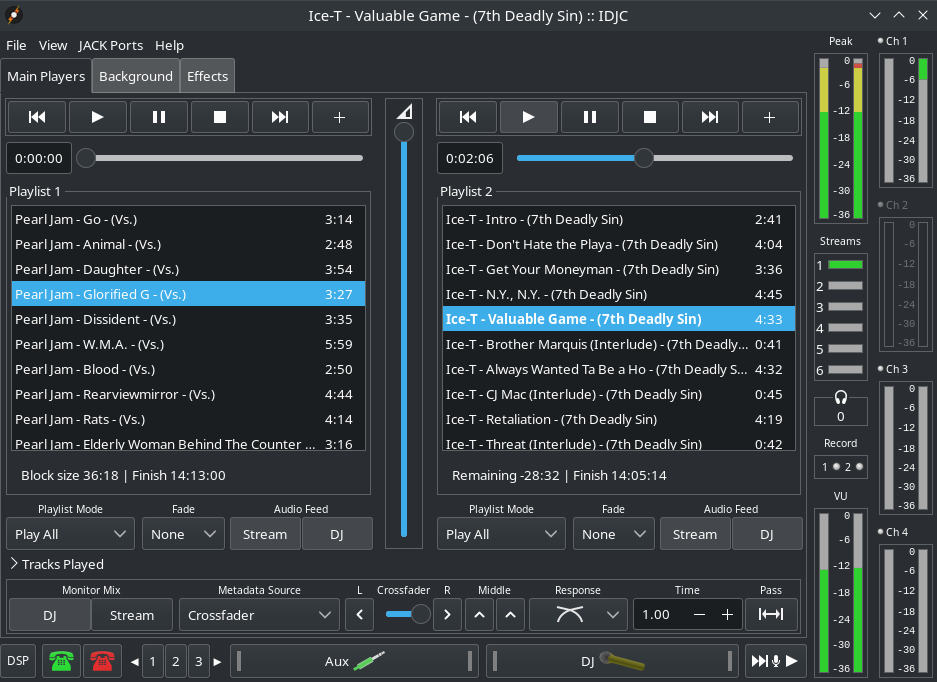Click the red phone icon

click(102, 661)
